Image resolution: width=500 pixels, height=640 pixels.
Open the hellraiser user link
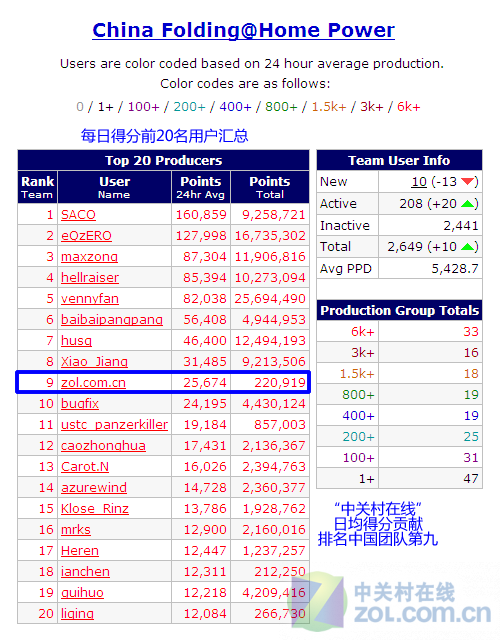coord(90,278)
